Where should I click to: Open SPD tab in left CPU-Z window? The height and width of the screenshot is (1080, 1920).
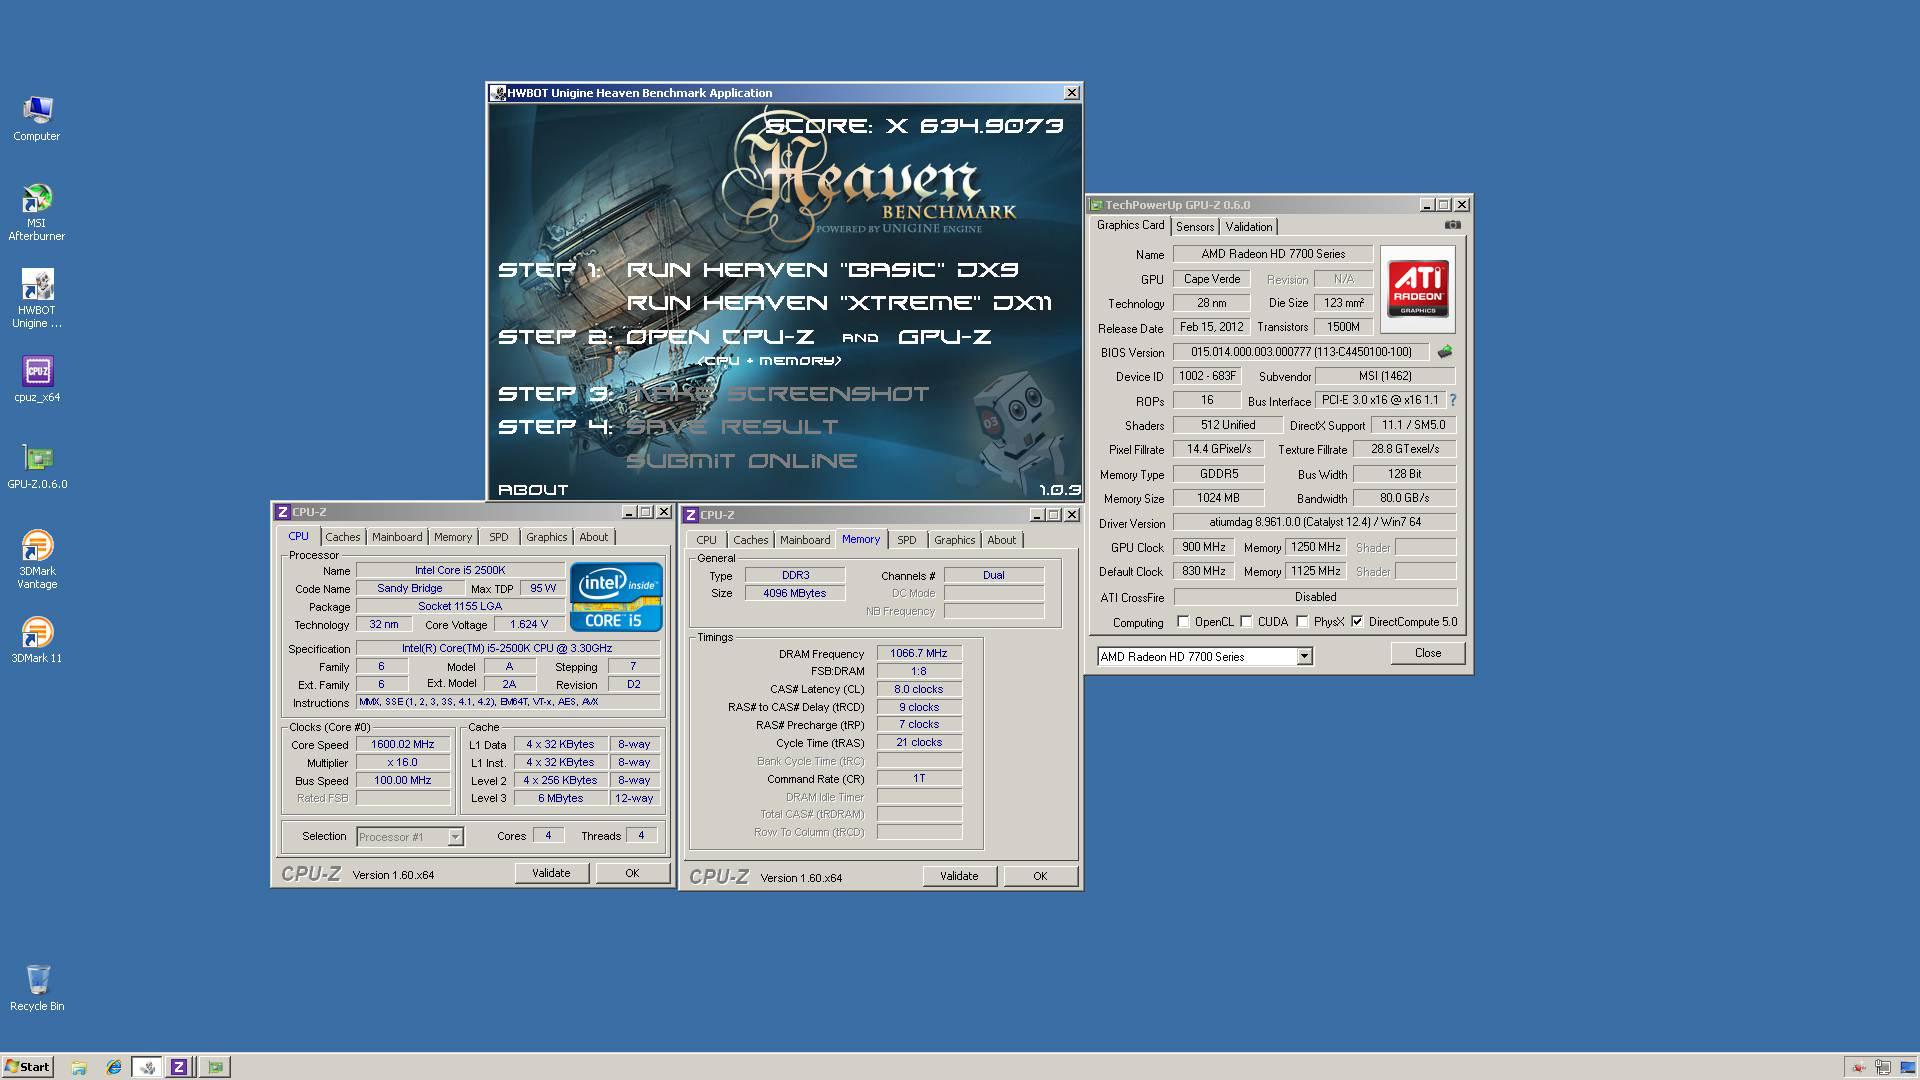(499, 537)
